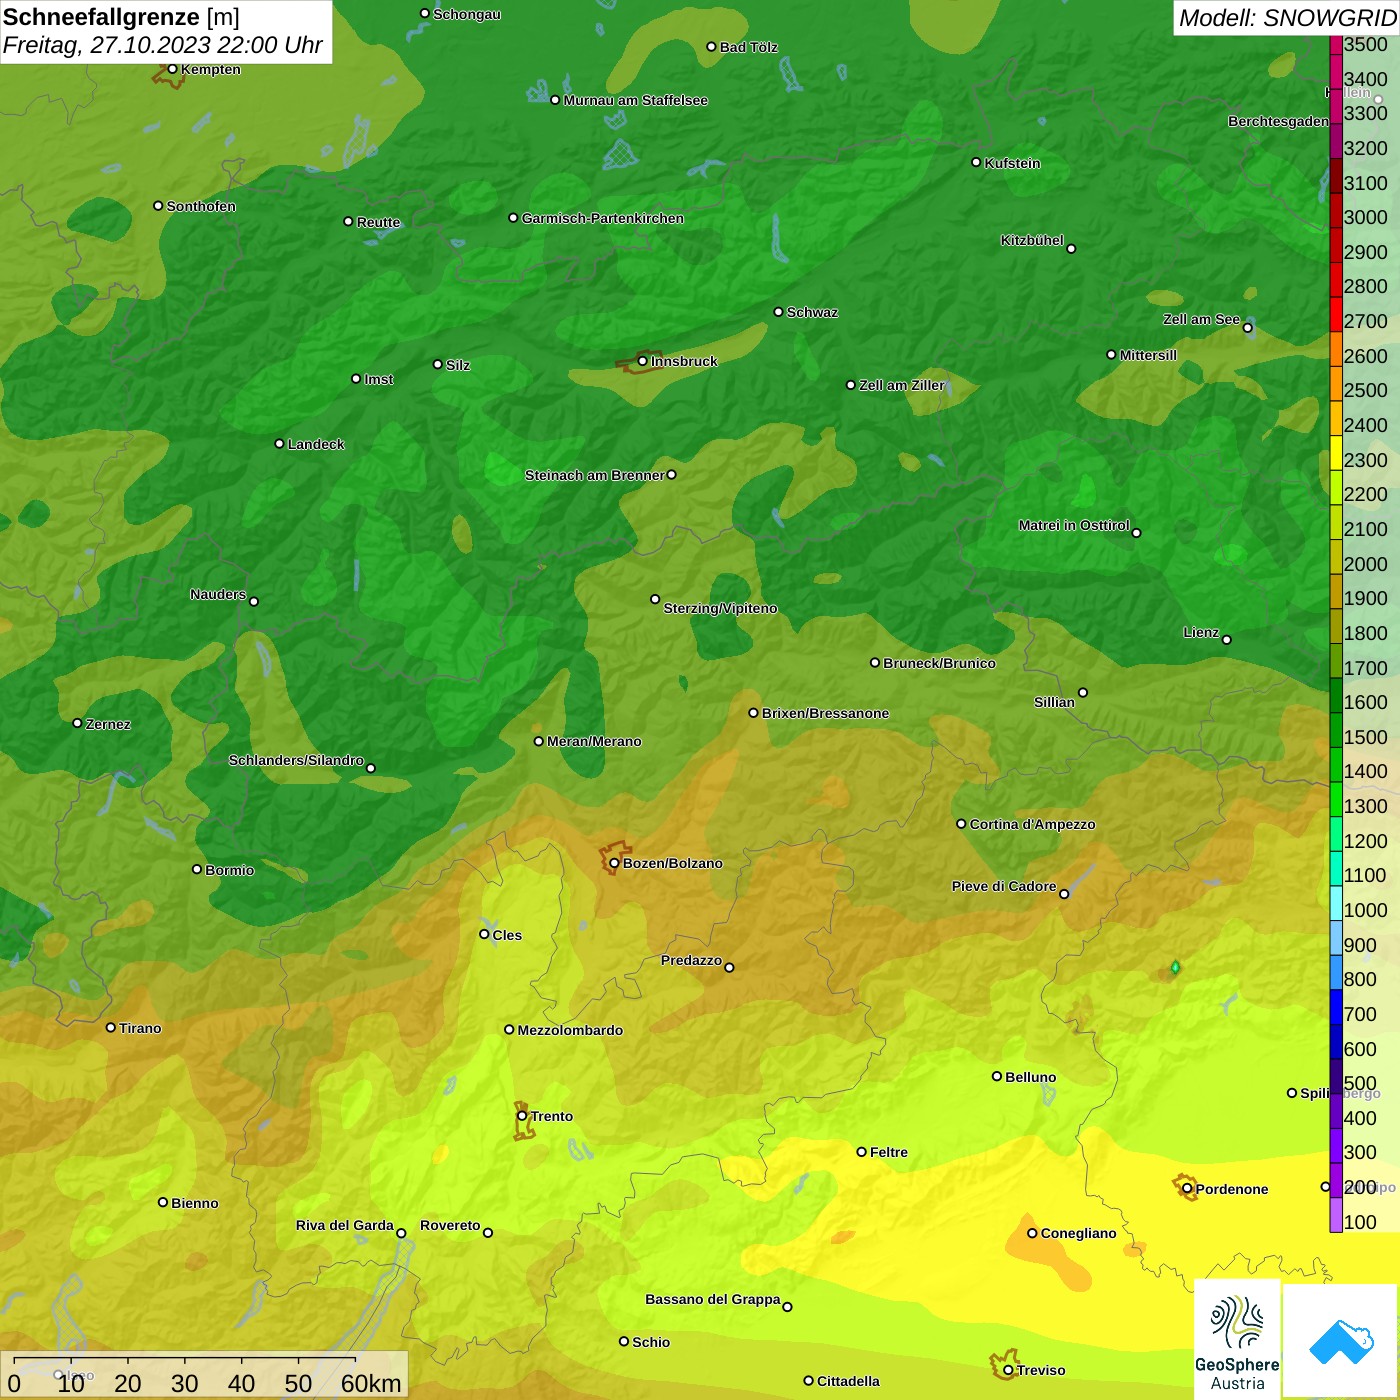
Task: Click the 'Sterzing/Vipiteno' map label
Action: [x=720, y=608]
